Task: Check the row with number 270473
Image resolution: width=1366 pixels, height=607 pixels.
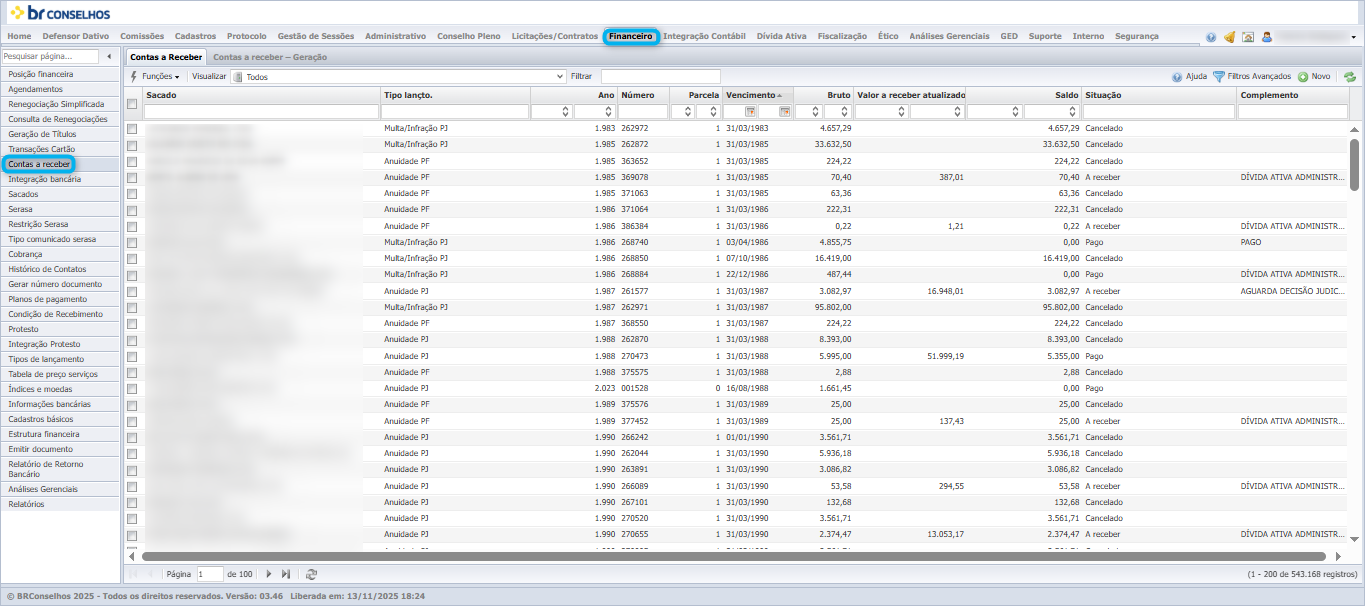Action: (132, 356)
